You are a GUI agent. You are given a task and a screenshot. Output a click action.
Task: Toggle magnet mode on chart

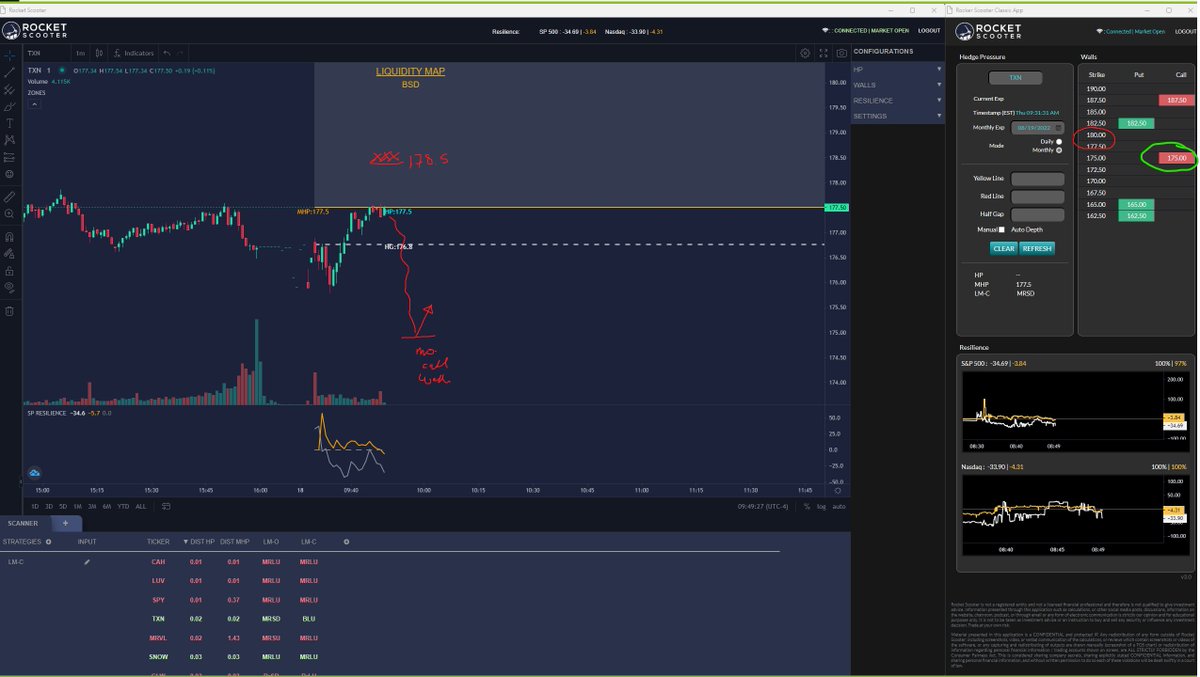coord(9,237)
